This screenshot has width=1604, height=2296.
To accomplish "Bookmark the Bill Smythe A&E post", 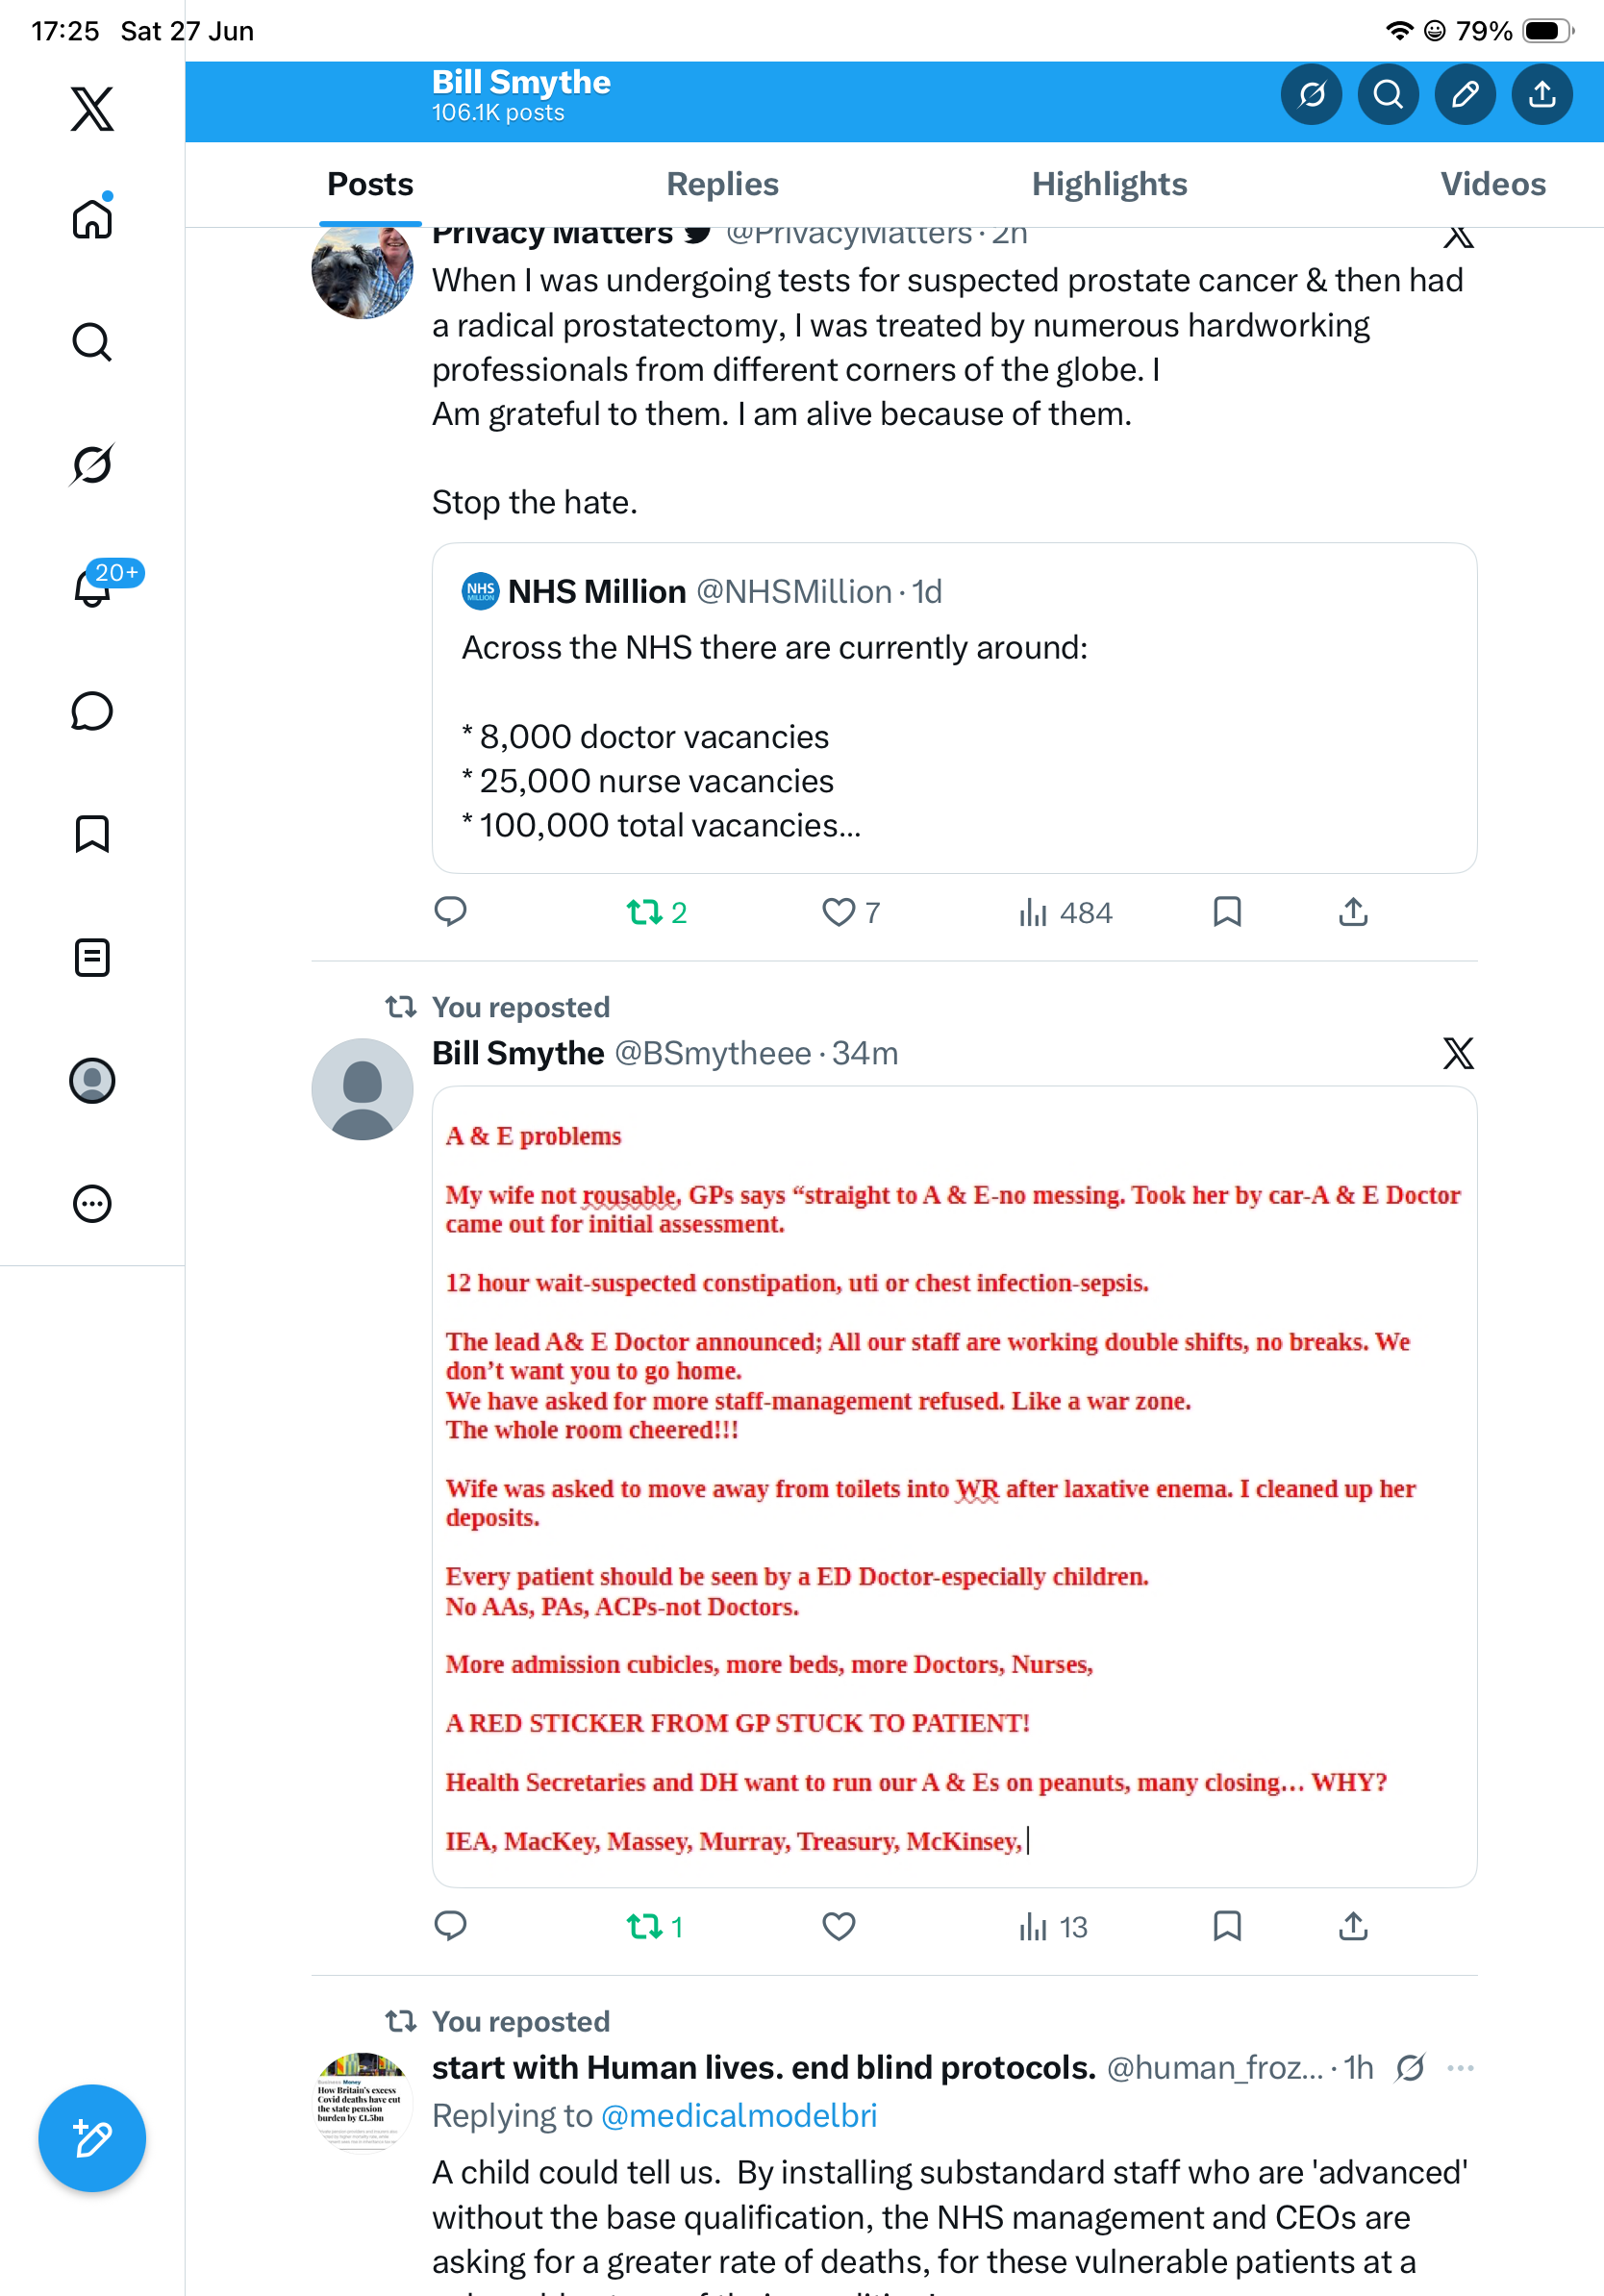I will click(x=1227, y=1926).
